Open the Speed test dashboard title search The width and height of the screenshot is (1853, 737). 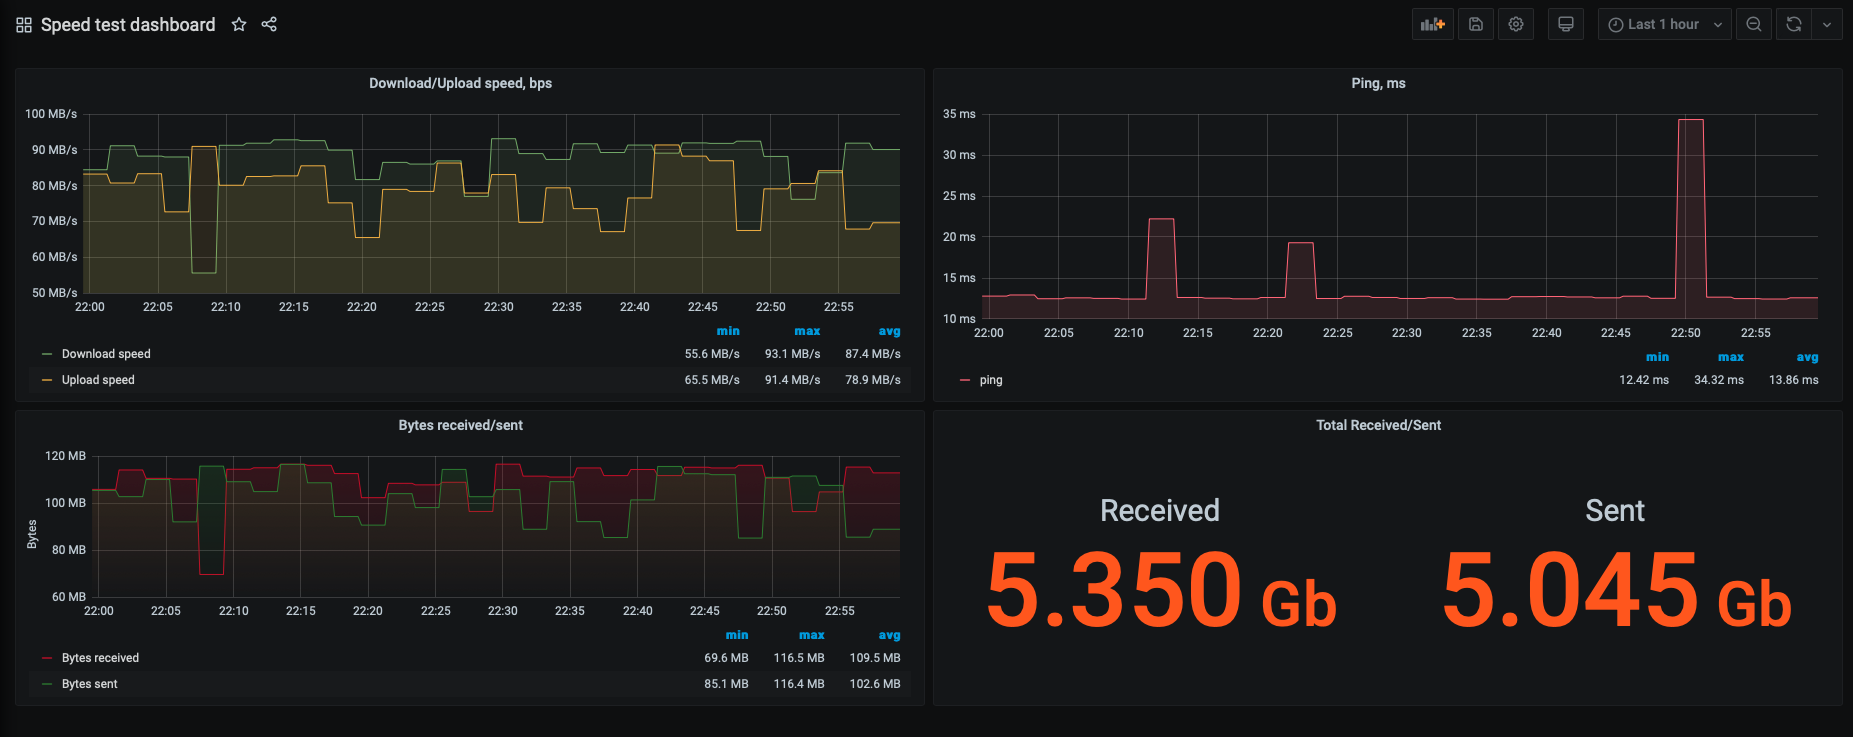coord(128,25)
